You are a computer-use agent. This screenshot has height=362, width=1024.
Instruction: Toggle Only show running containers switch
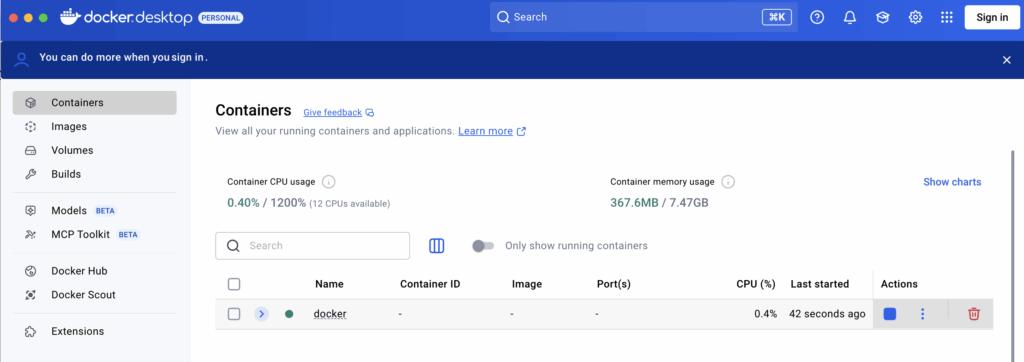pos(483,246)
